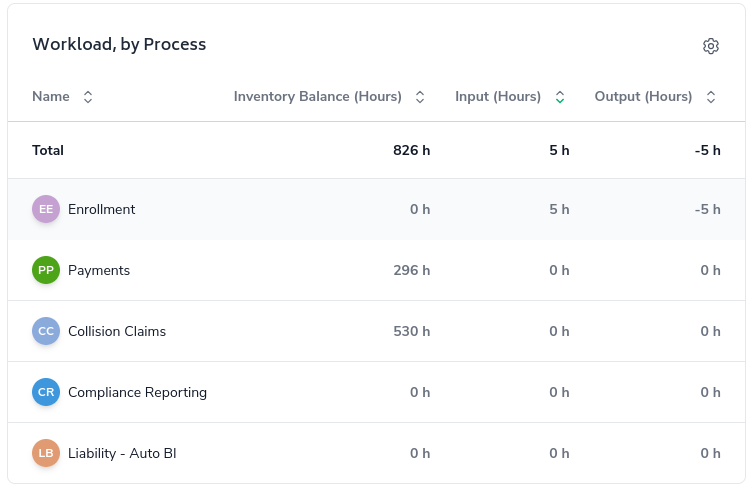The height and width of the screenshot is (491, 753).
Task: Click the PP Payments avatar icon
Action: (46, 270)
